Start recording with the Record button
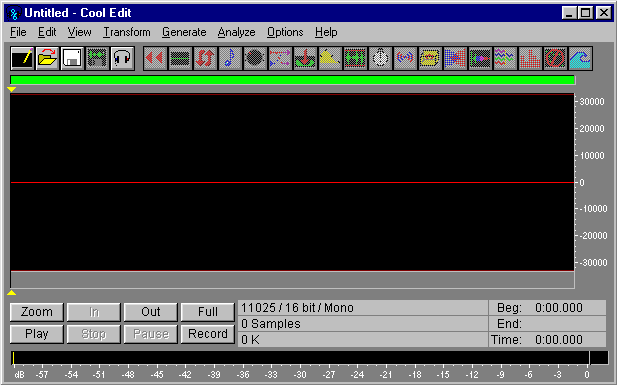The height and width of the screenshot is (385, 617). [208, 334]
